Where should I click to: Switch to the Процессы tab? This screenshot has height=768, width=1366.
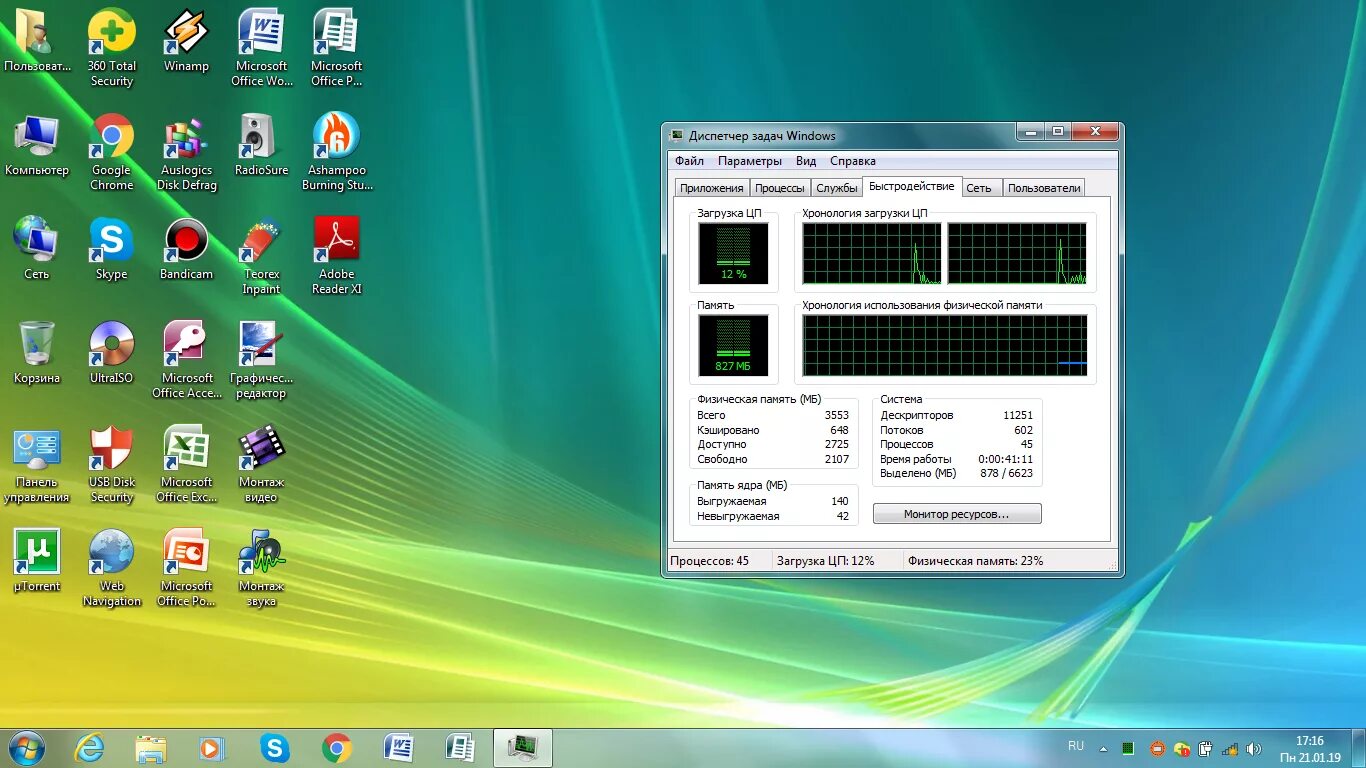[780, 188]
